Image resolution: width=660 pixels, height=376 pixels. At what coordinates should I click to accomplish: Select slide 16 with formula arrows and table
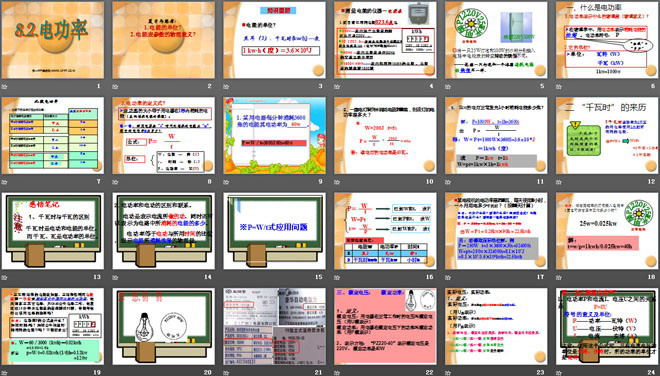tap(385, 231)
